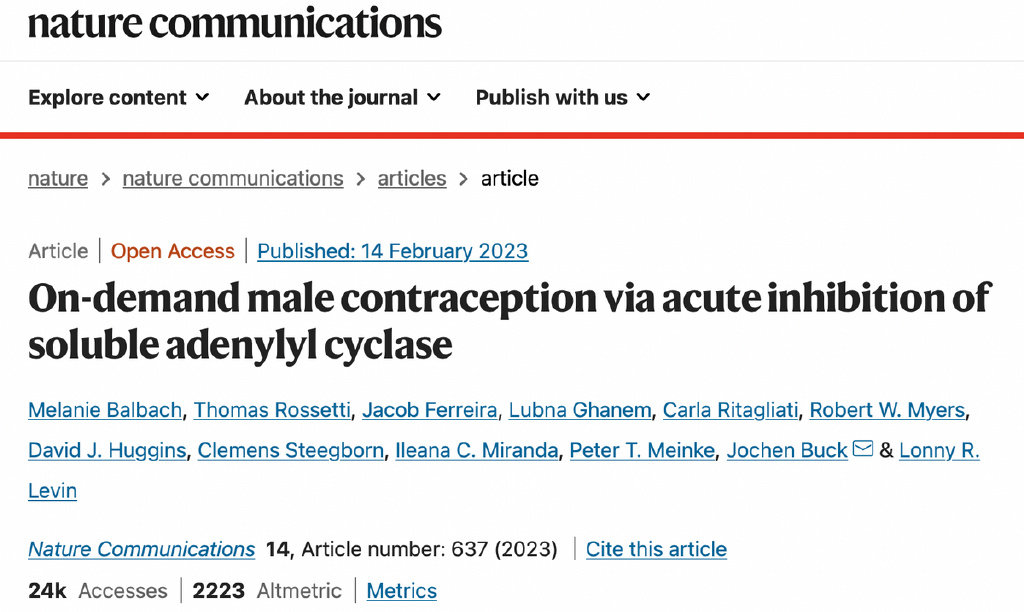Select author Clemens Steegborn
Screen dimensions: 1024x612
290,450
